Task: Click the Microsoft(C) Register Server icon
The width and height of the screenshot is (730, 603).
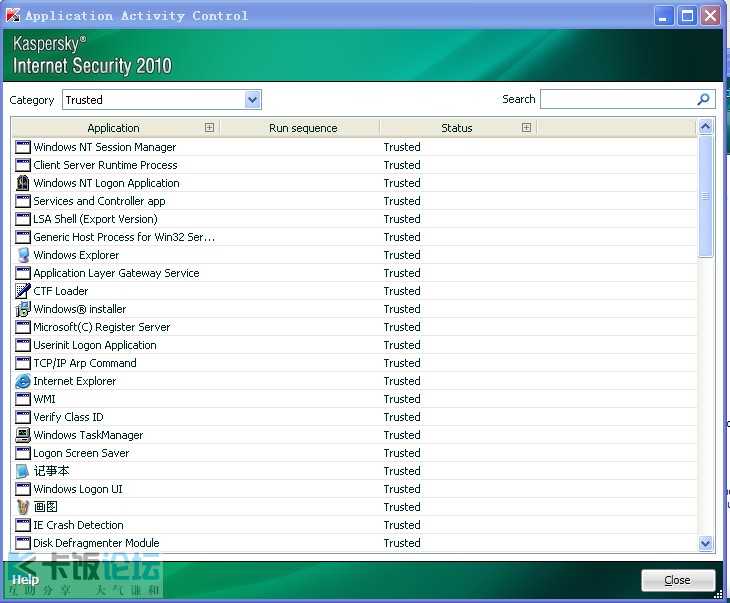Action: coord(23,327)
